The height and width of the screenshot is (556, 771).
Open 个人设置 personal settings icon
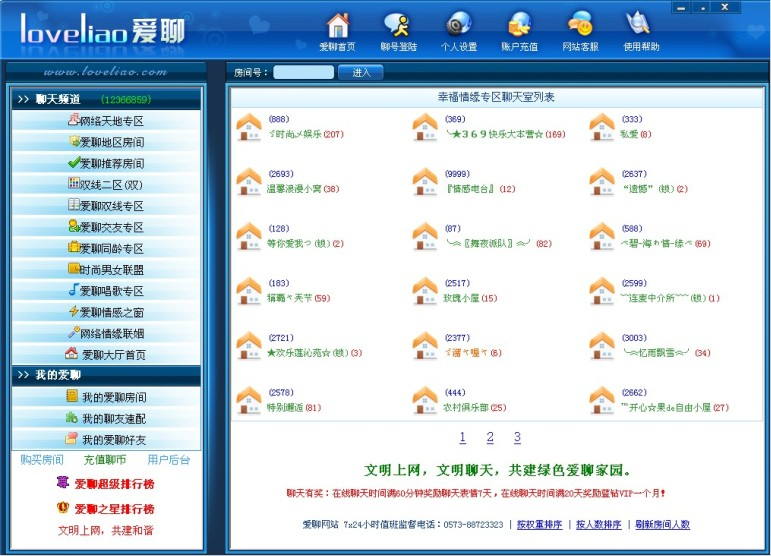coord(458,26)
